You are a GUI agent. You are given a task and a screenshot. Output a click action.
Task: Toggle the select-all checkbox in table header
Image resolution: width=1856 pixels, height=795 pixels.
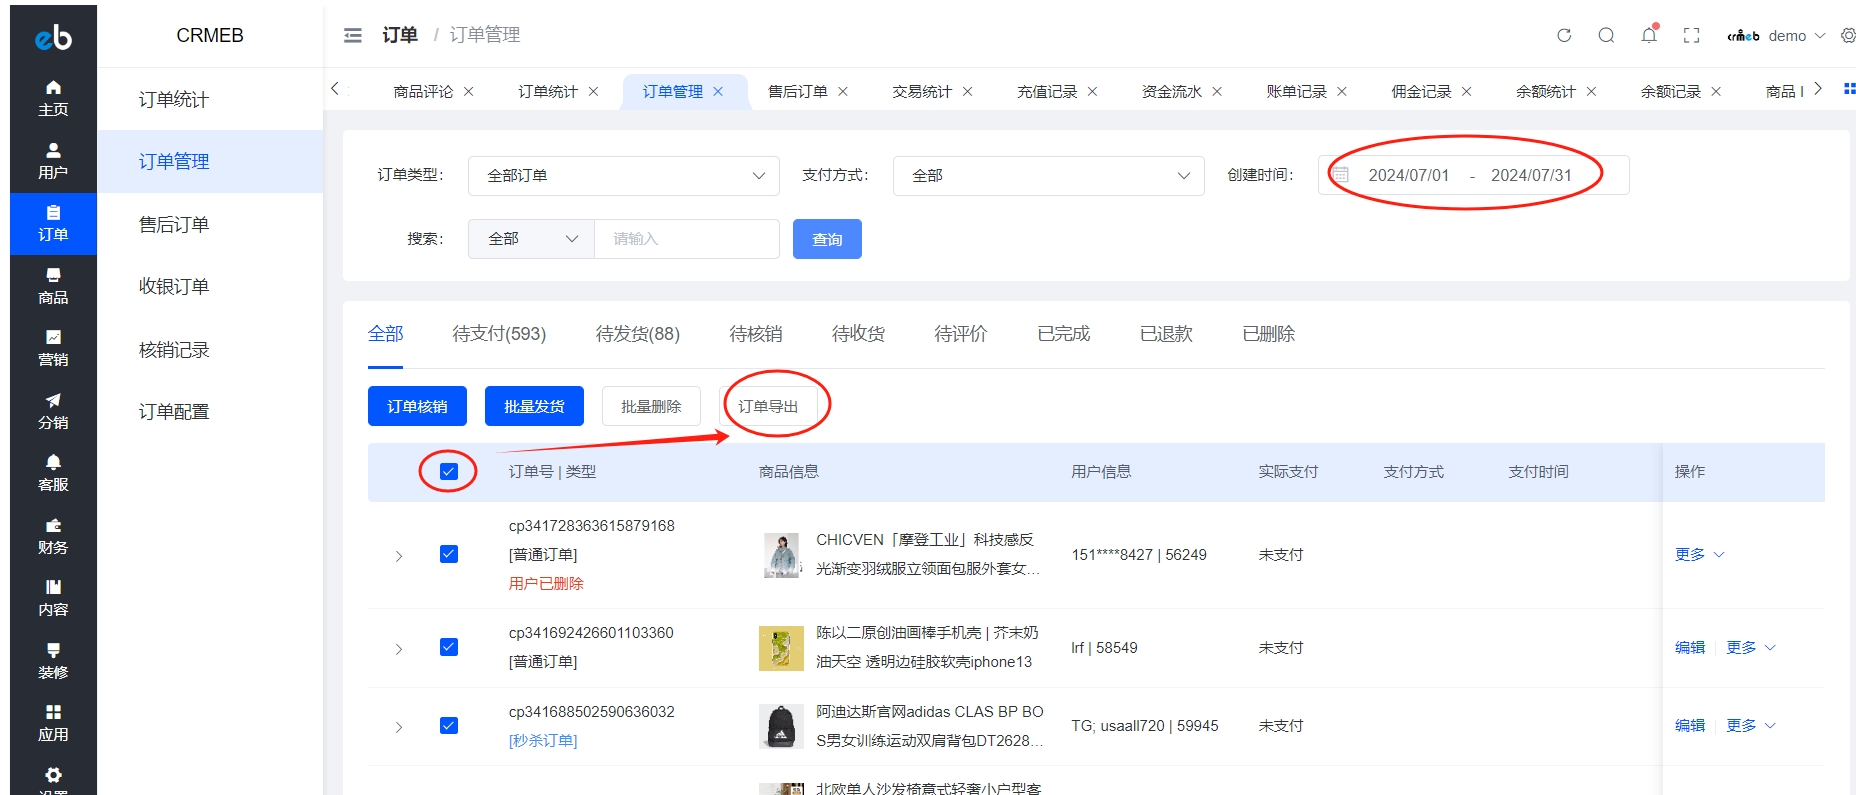click(x=449, y=471)
